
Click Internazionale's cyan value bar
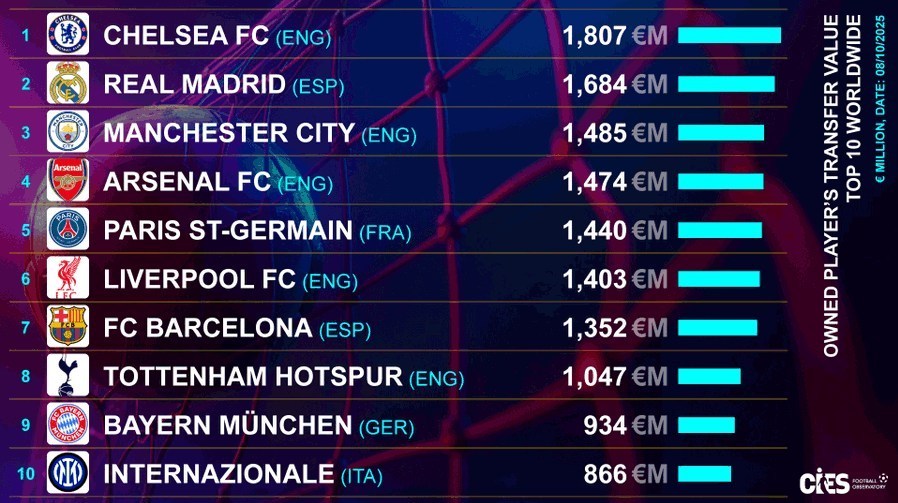point(704,473)
